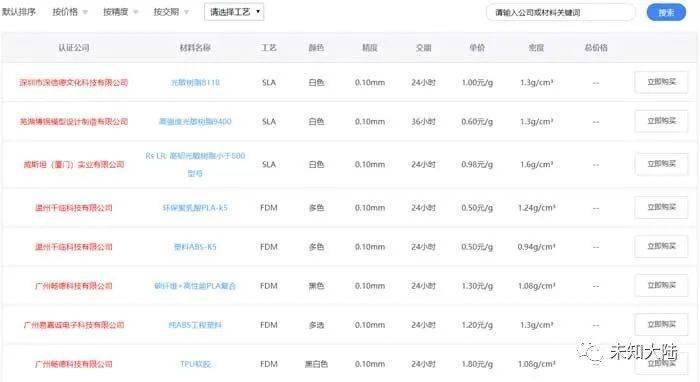Viewport: 700px width, 382px height.
Task: Click the 1.30元/g price cell
Action: [477, 286]
